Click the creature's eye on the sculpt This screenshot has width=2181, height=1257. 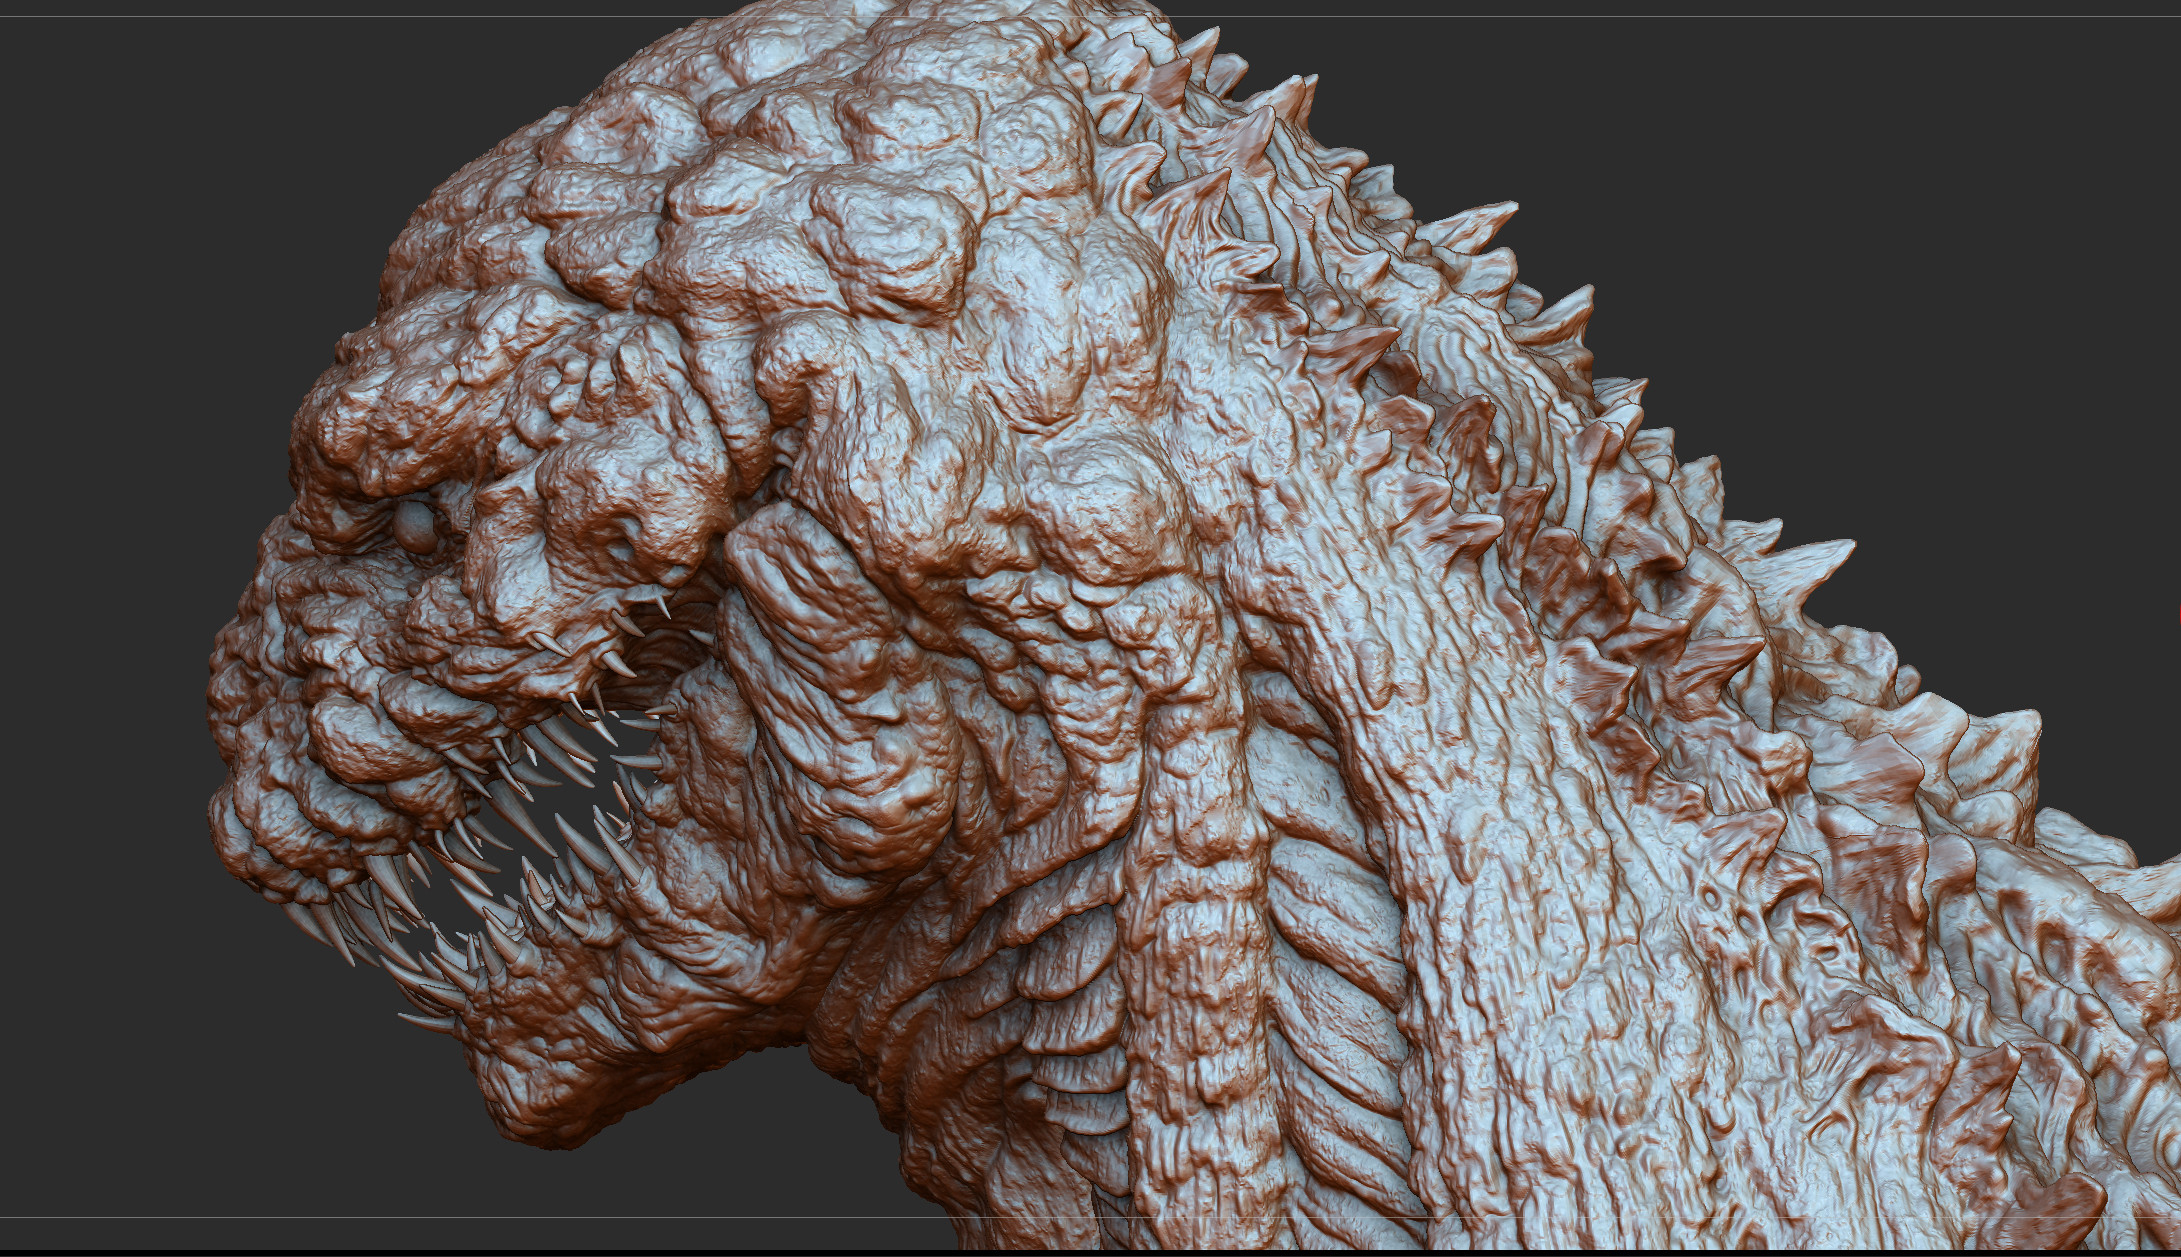click(415, 528)
